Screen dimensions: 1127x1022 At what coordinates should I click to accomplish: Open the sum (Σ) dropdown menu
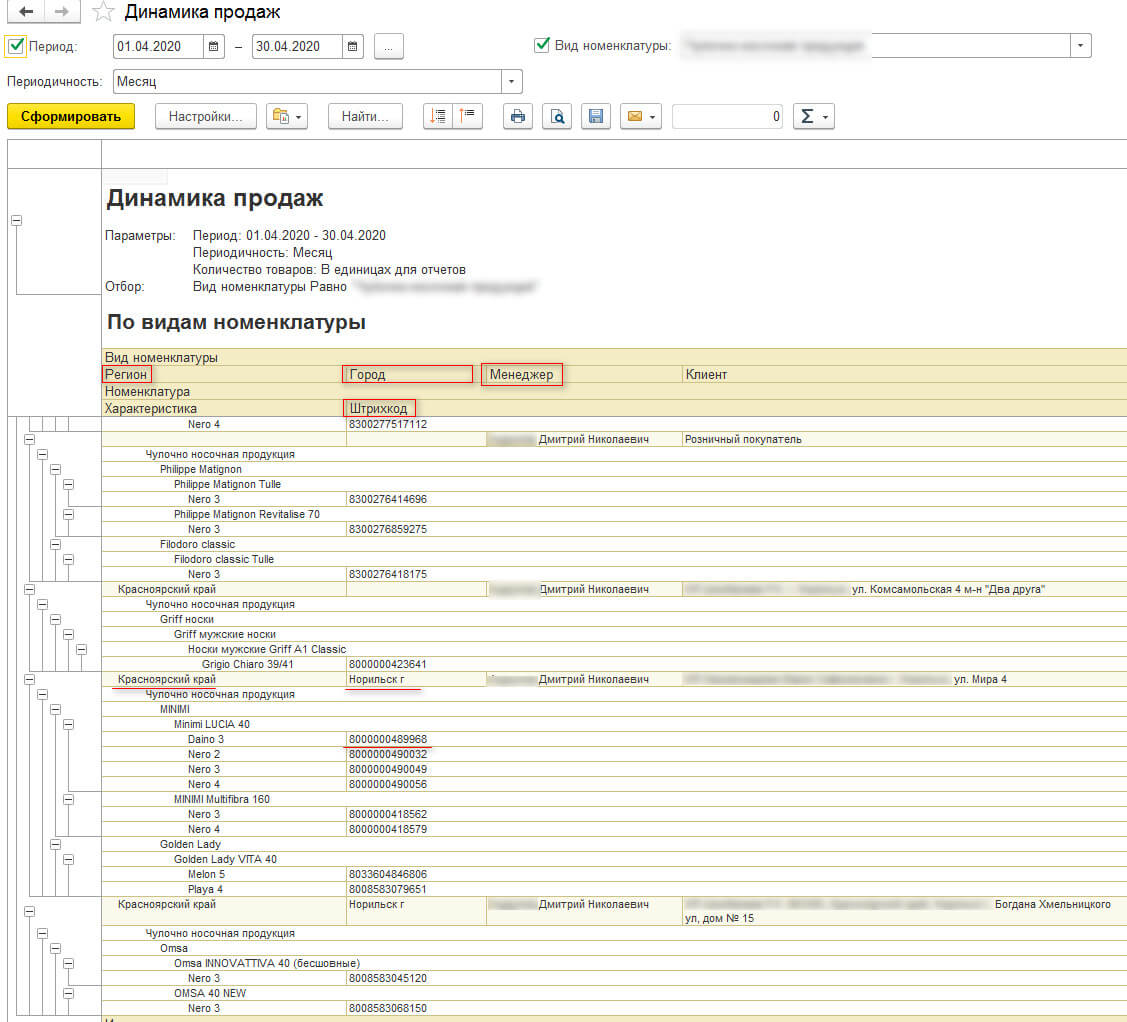point(812,117)
